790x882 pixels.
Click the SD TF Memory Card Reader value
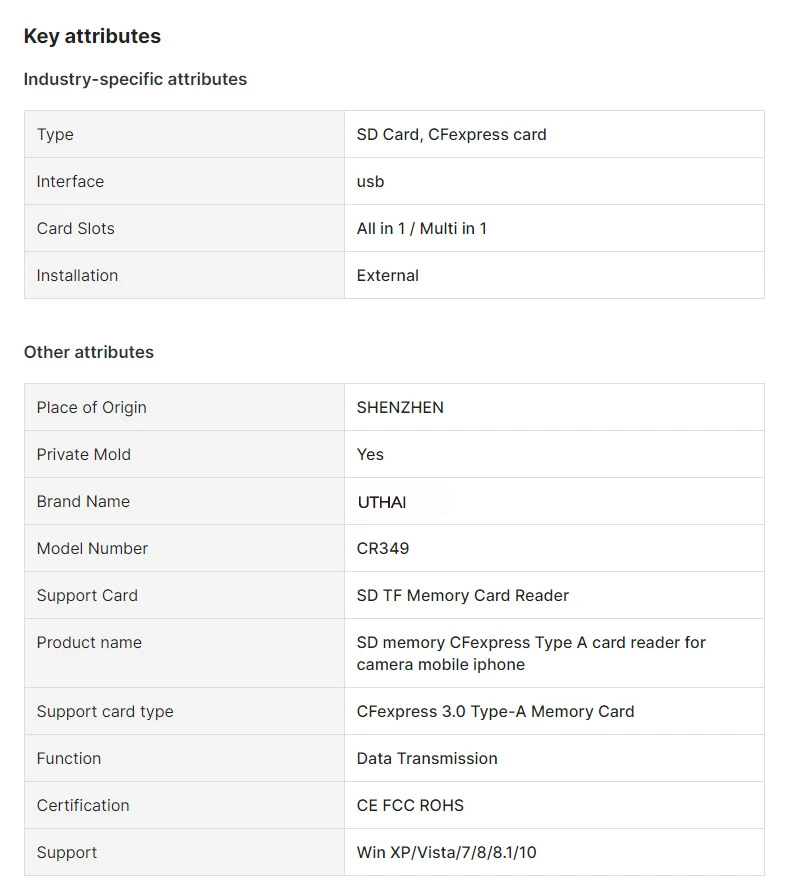(x=462, y=595)
